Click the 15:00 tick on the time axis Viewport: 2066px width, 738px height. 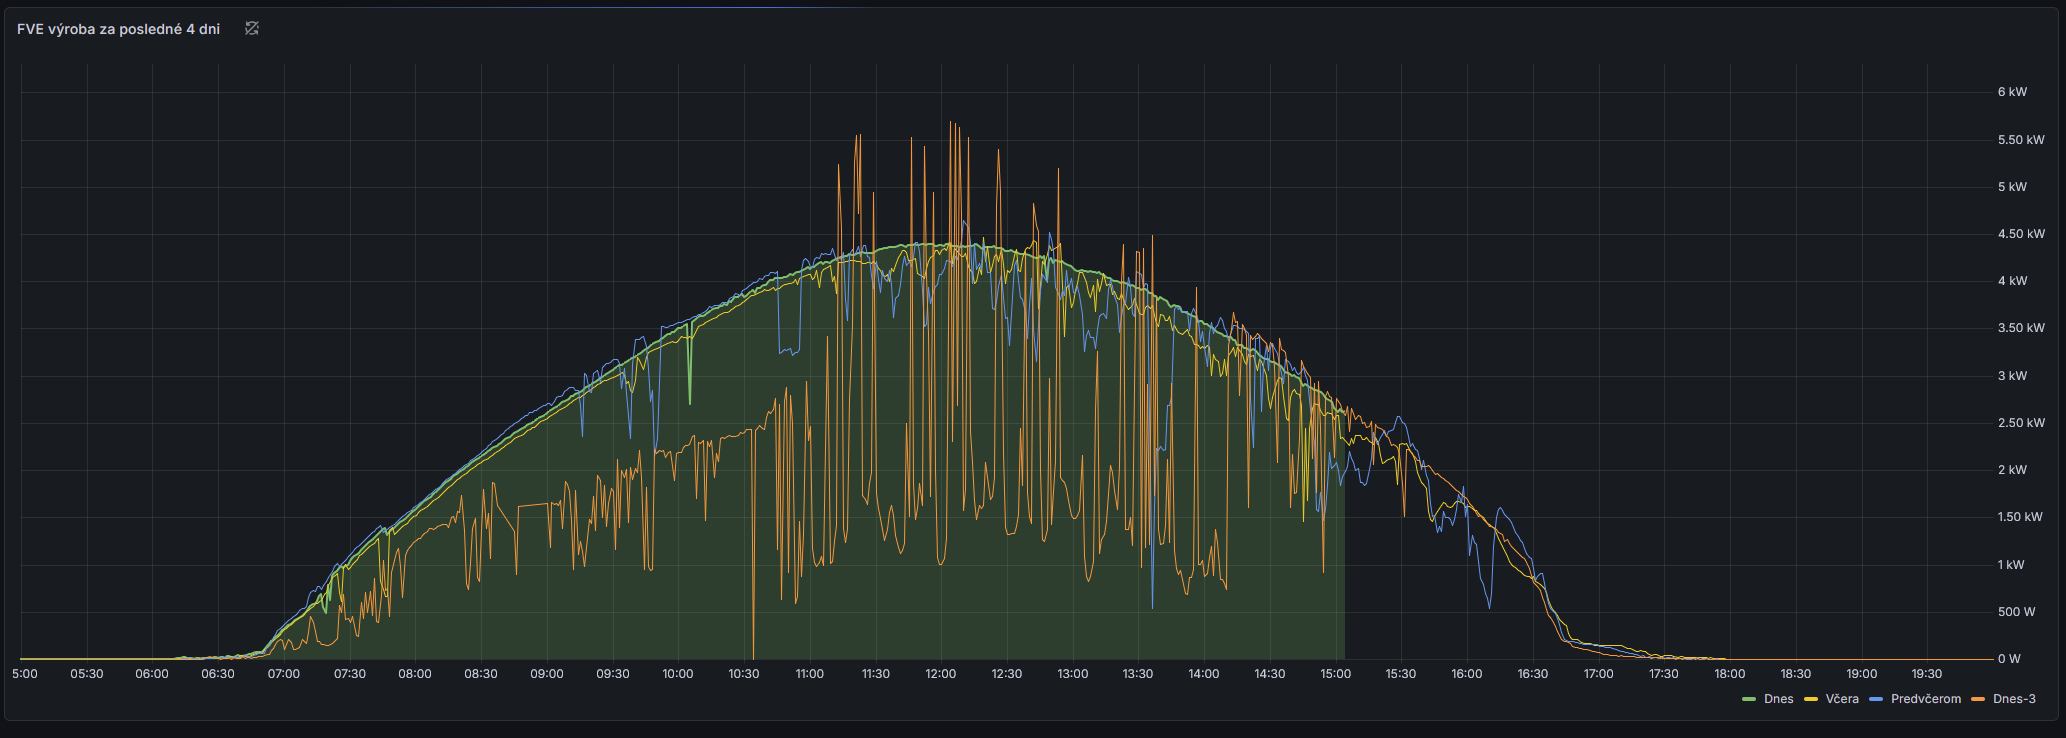[x=1335, y=674]
